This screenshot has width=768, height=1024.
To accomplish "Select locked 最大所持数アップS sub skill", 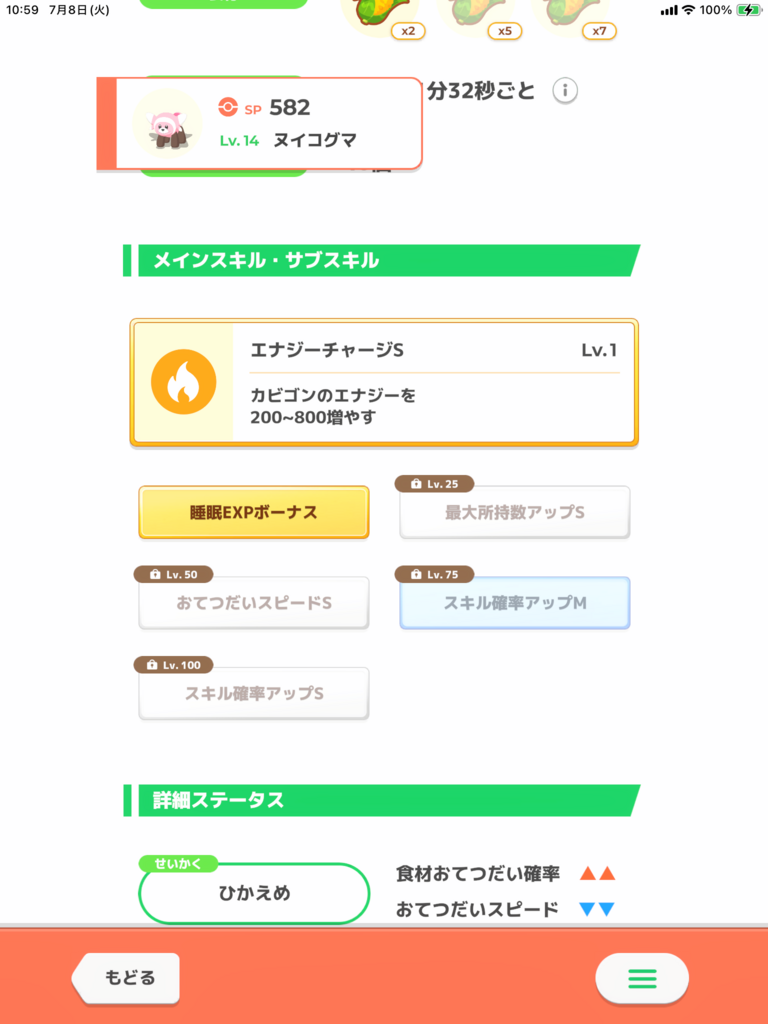I will [515, 513].
